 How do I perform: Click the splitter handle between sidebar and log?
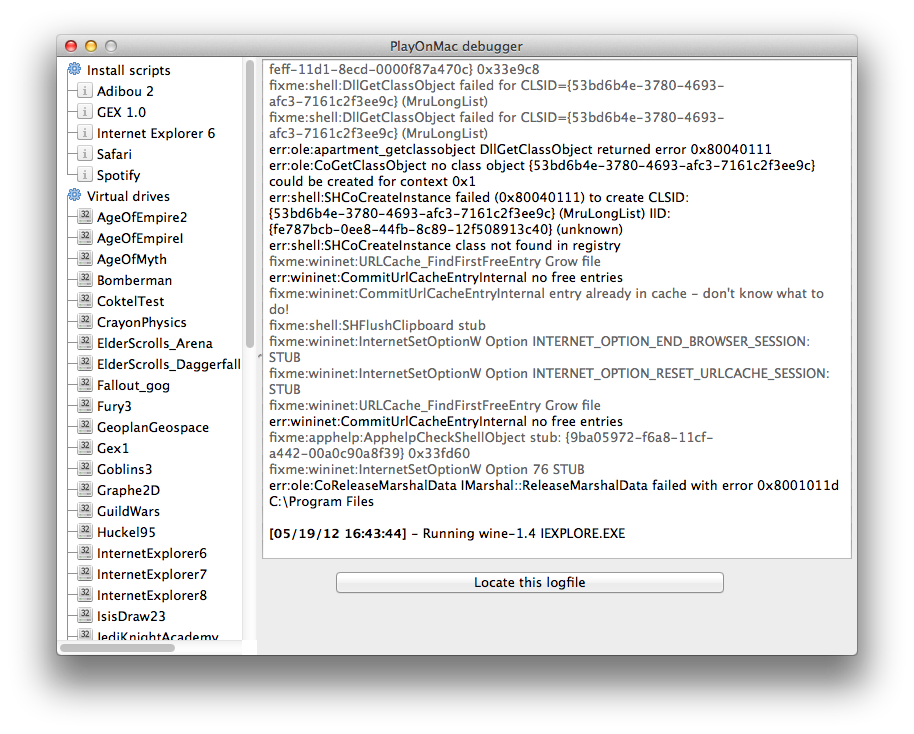pos(258,352)
